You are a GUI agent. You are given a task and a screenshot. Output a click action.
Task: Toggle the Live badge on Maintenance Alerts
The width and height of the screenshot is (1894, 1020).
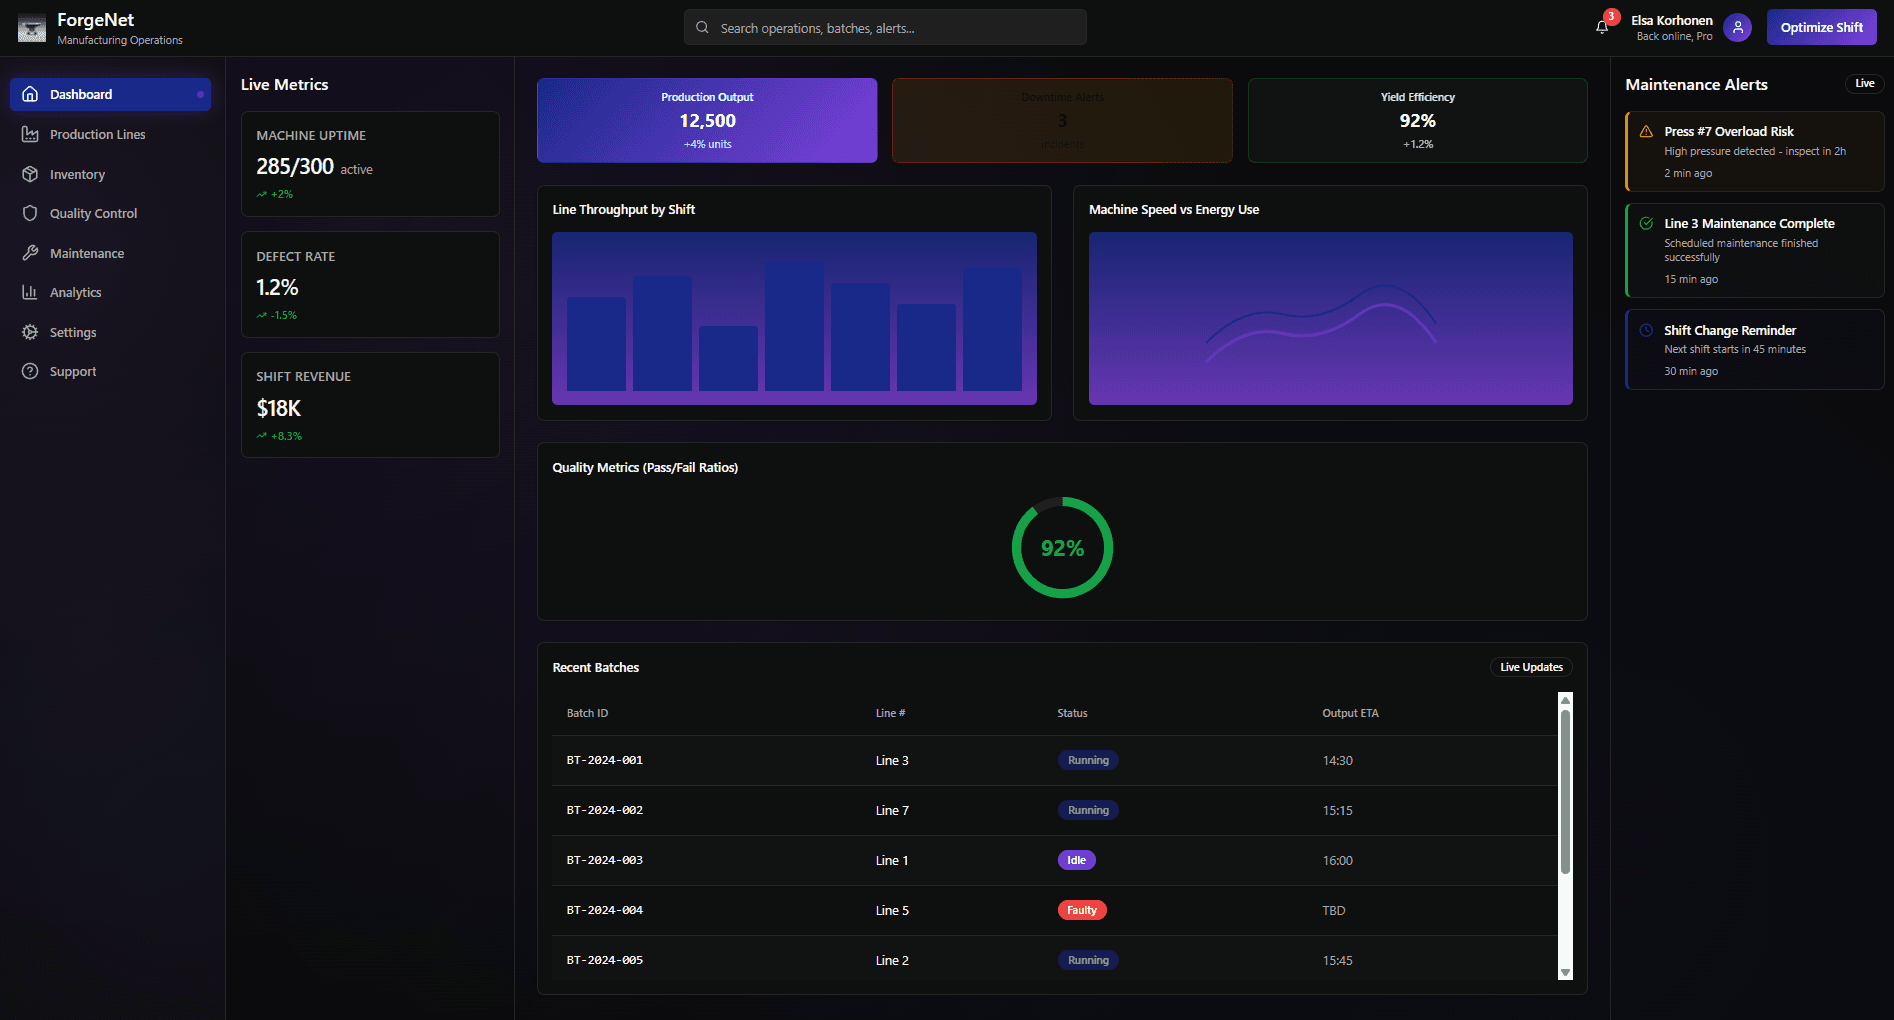tap(1864, 84)
